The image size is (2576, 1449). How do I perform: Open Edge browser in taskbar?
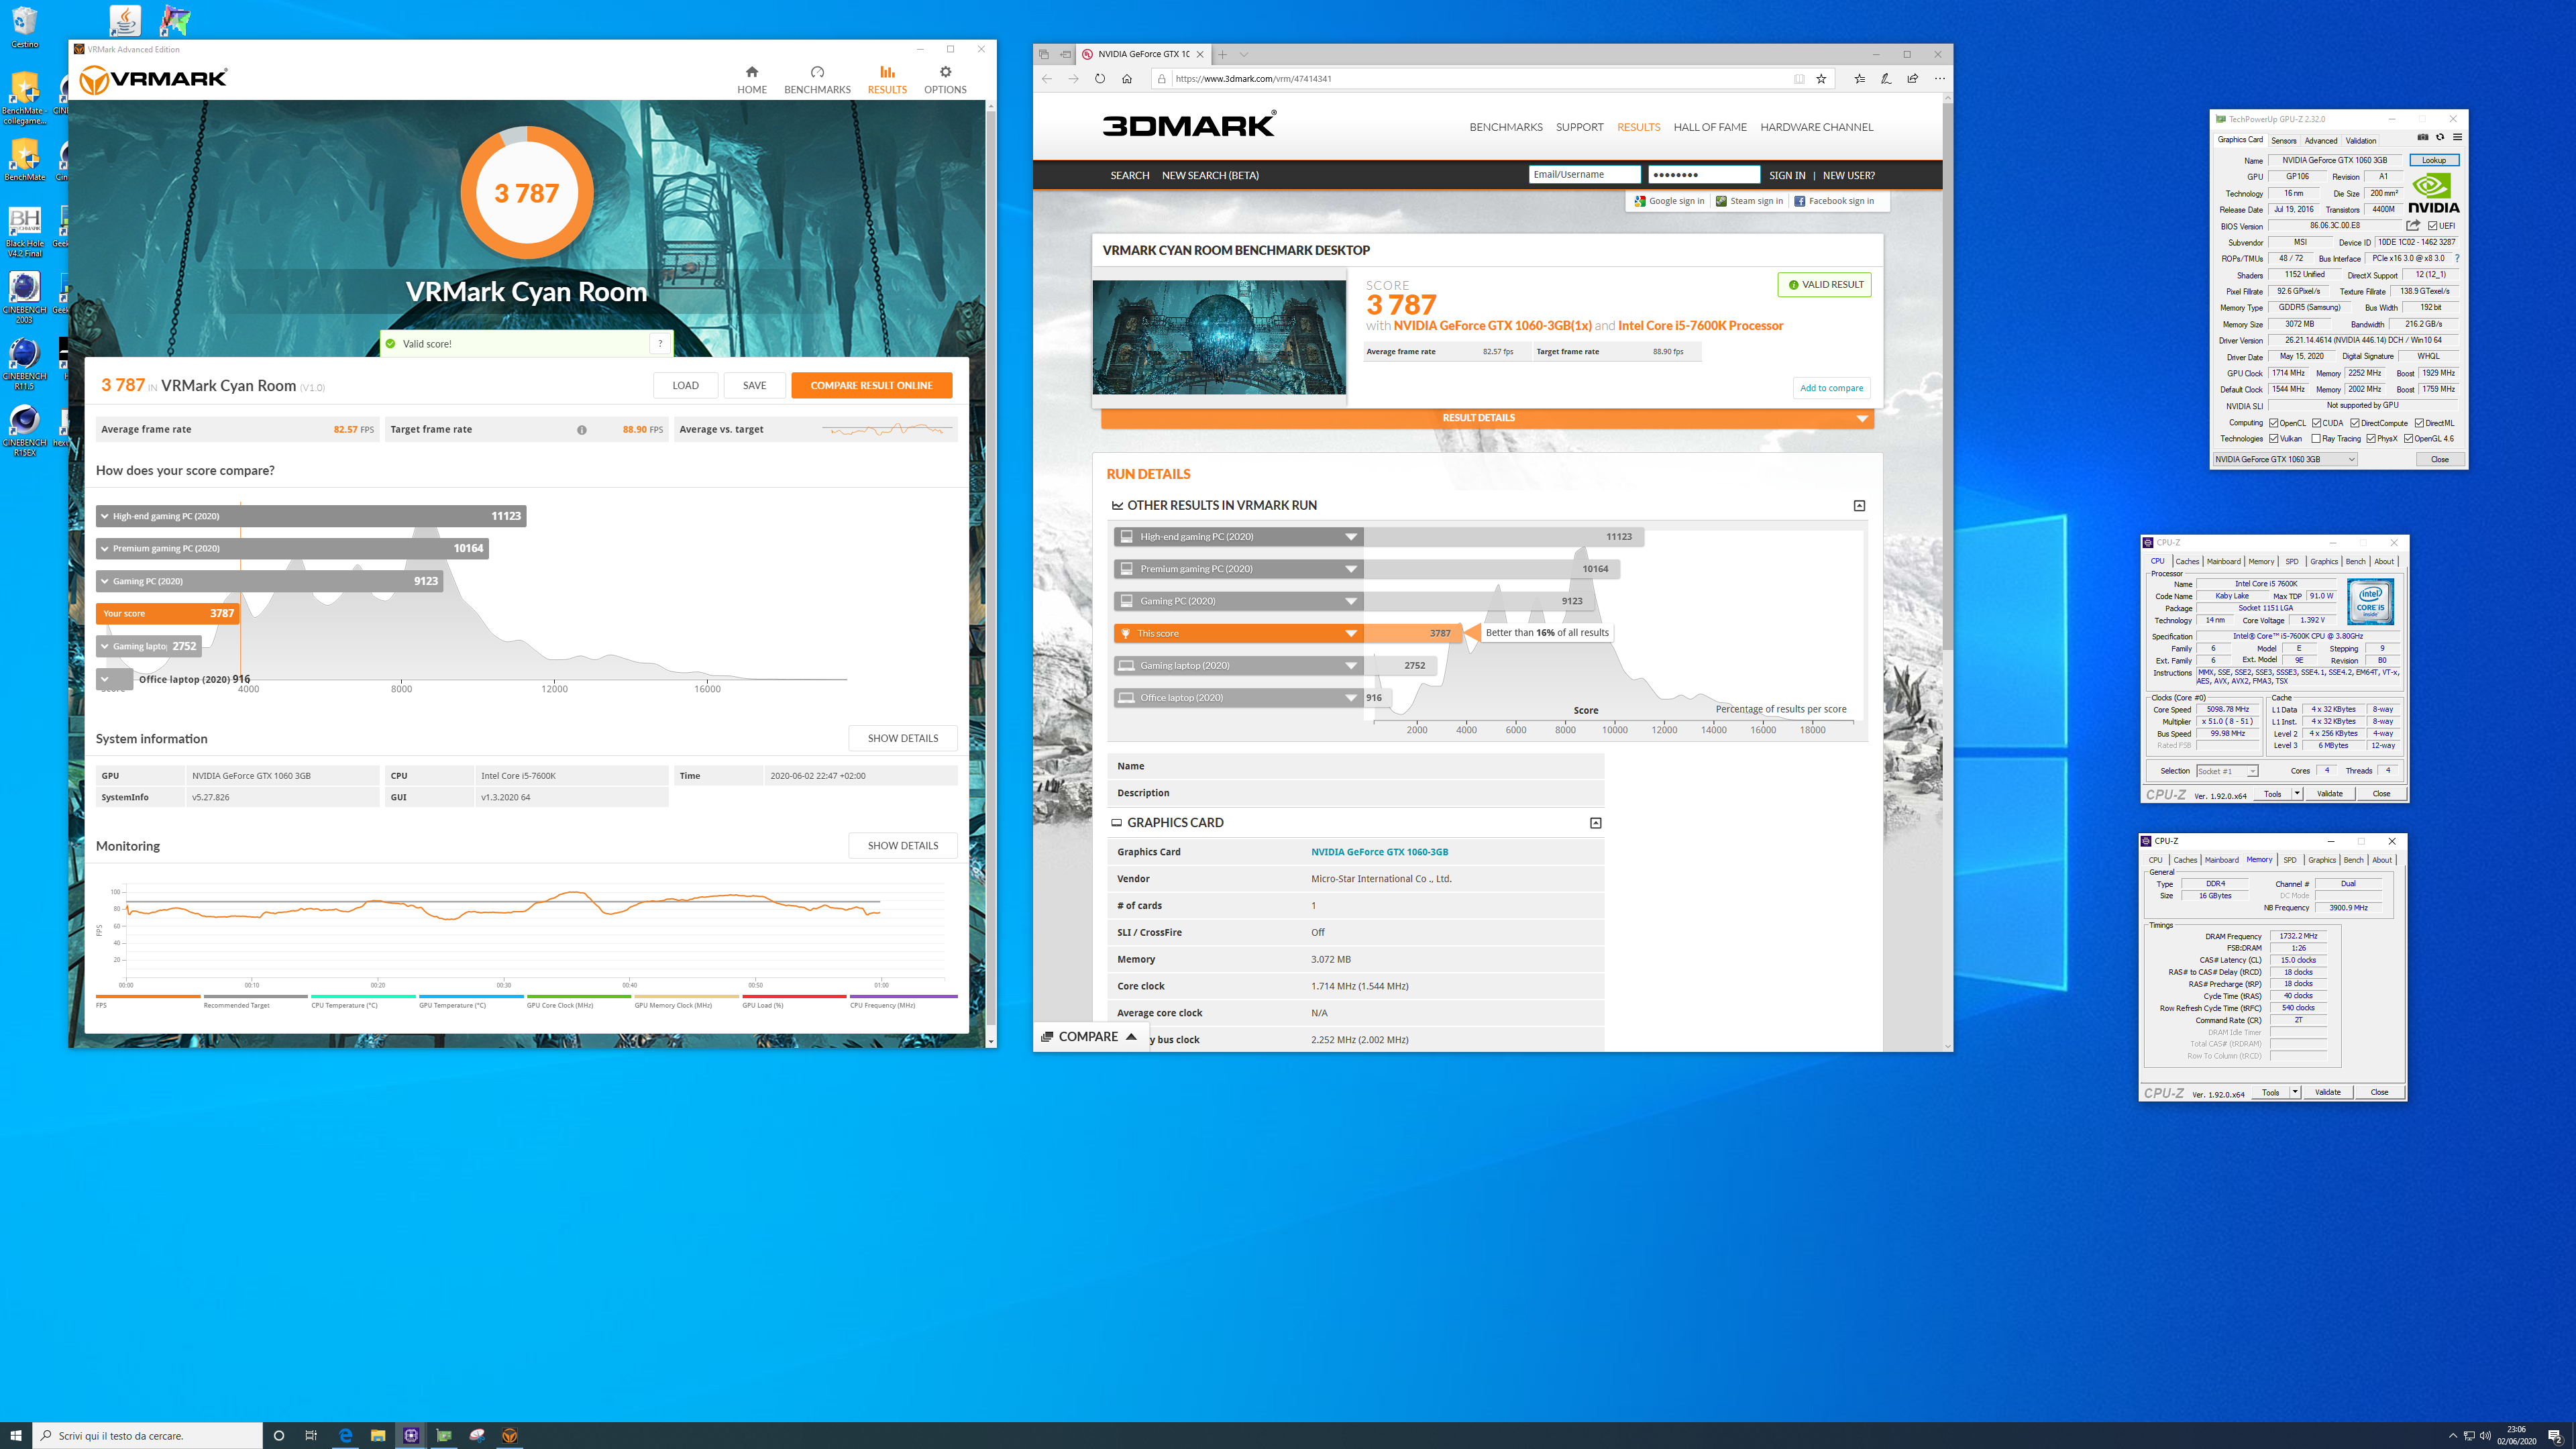pyautogui.click(x=345, y=1435)
